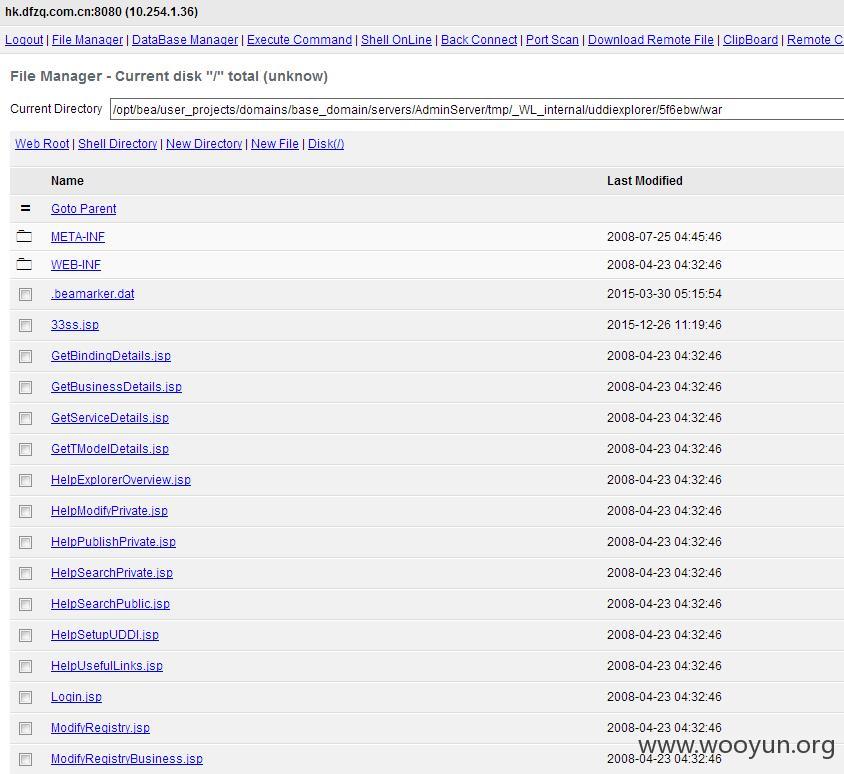Screen dimensions: 844x774
Task: Open file HelpSearchPublic.jsp
Action: coord(110,604)
